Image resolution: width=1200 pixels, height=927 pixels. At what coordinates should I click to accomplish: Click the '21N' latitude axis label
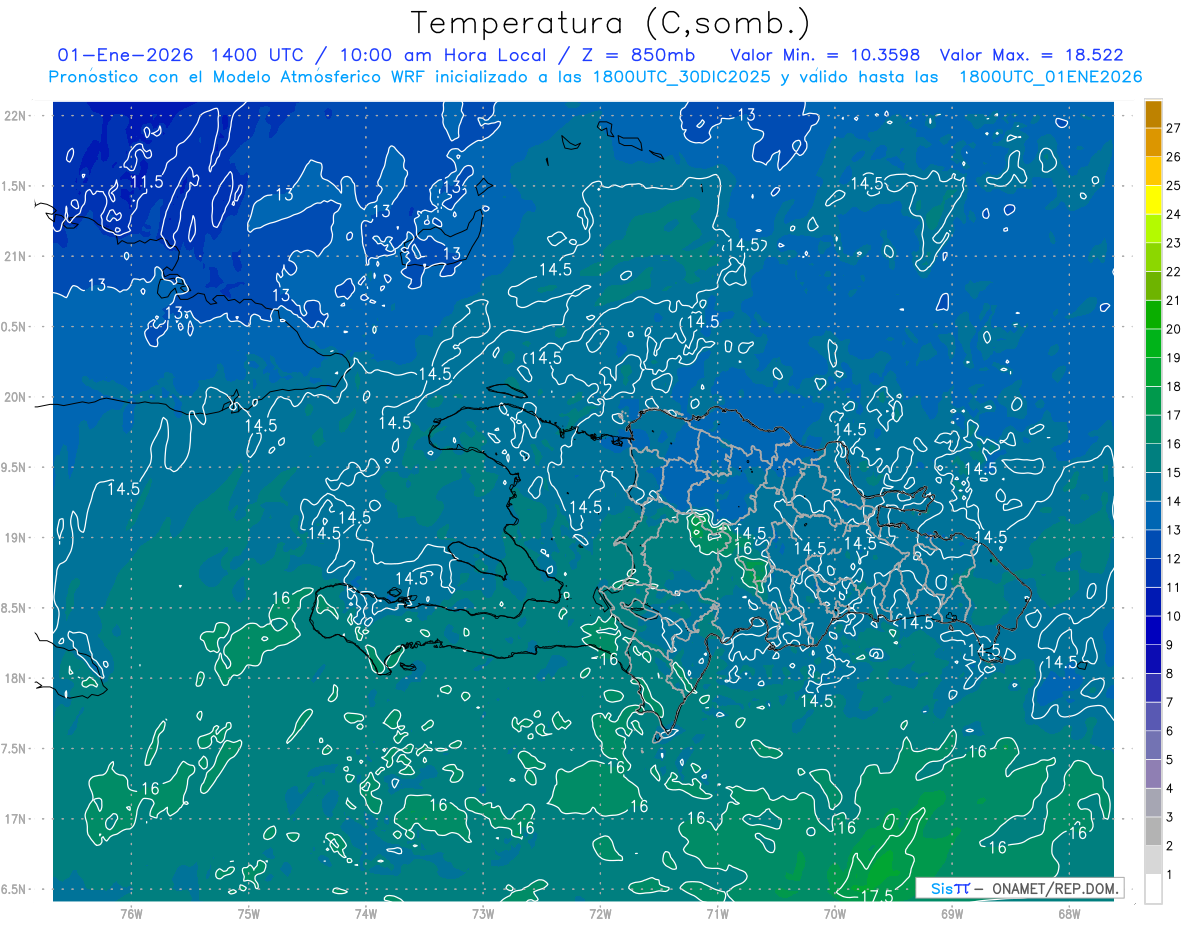click(x=16, y=256)
